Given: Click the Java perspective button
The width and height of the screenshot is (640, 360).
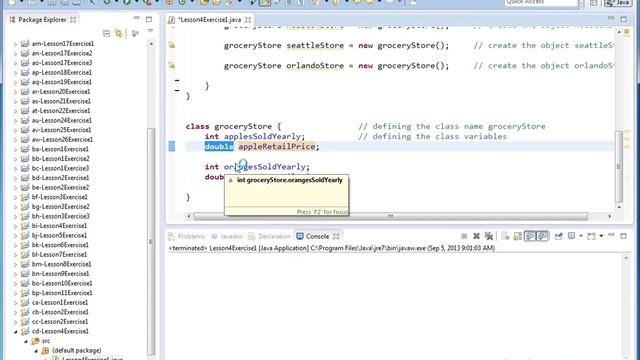Looking at the screenshot, I should point(618,2).
